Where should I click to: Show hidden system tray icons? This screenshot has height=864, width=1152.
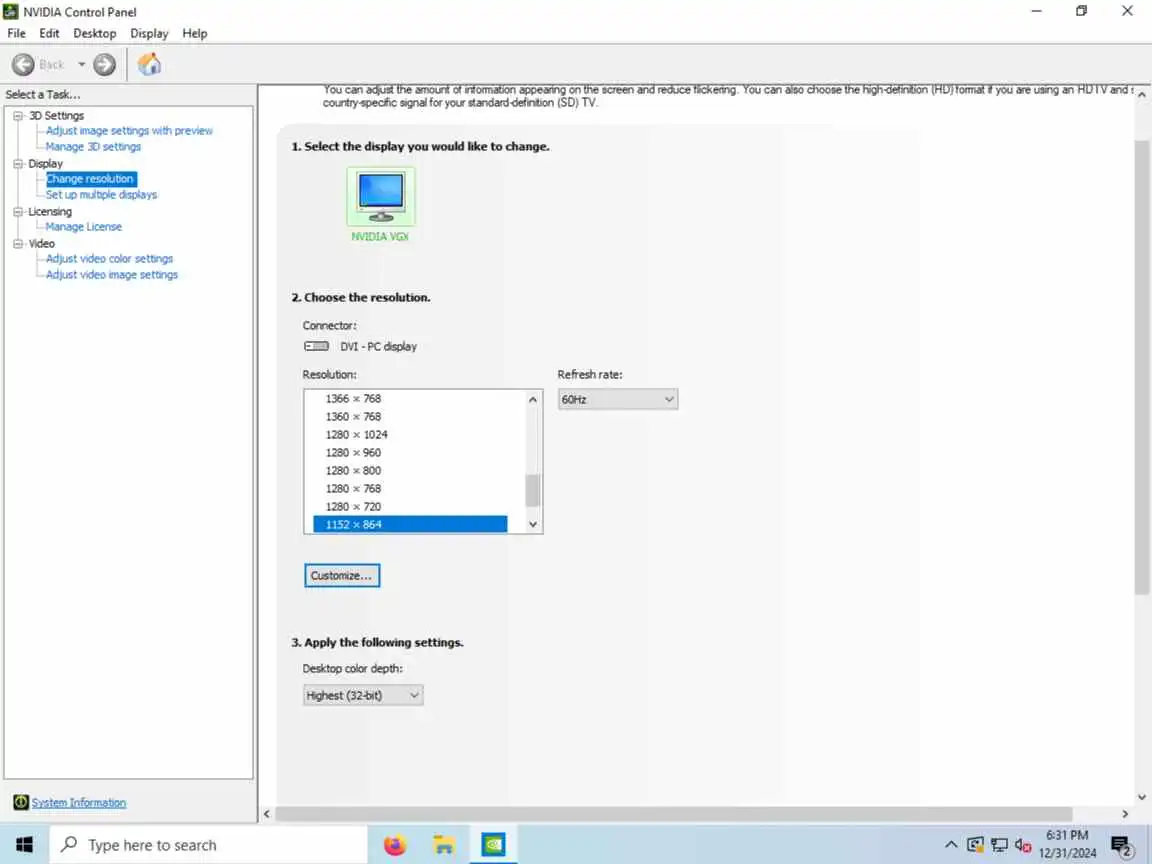click(x=951, y=845)
